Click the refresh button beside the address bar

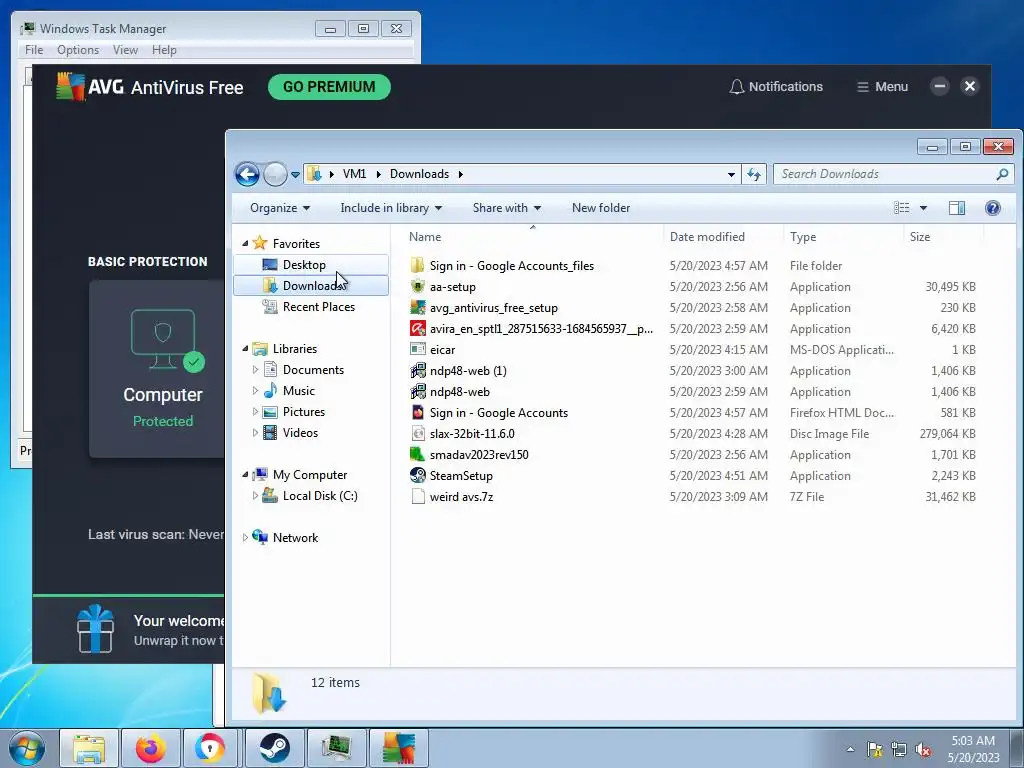[754, 174]
